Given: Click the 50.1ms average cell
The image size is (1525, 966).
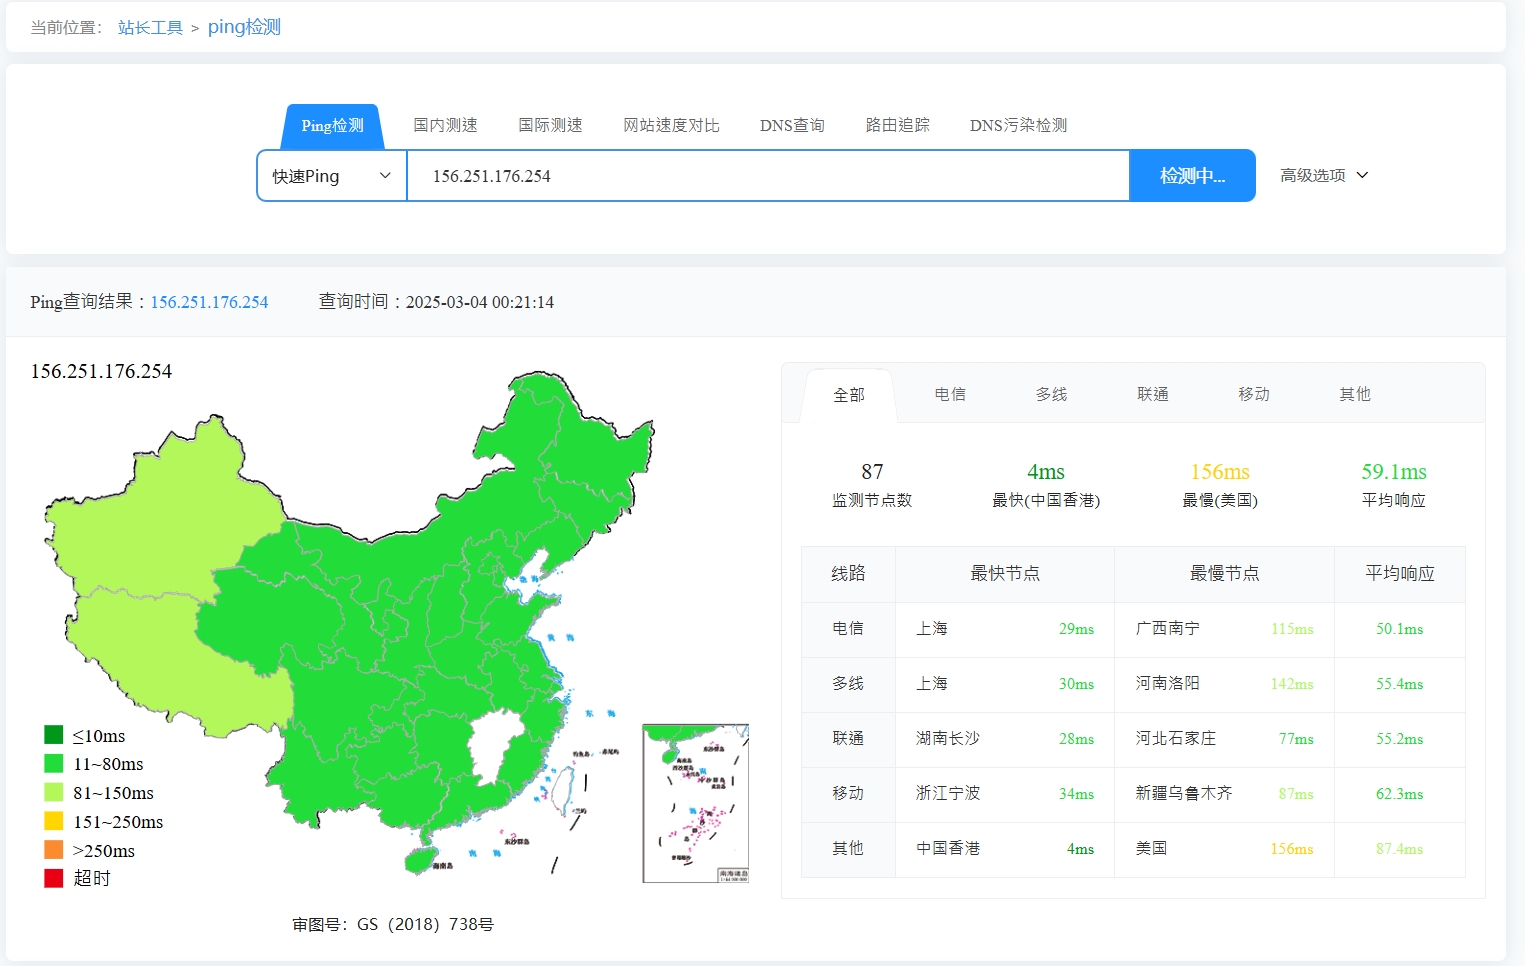Looking at the screenshot, I should point(1399,629).
